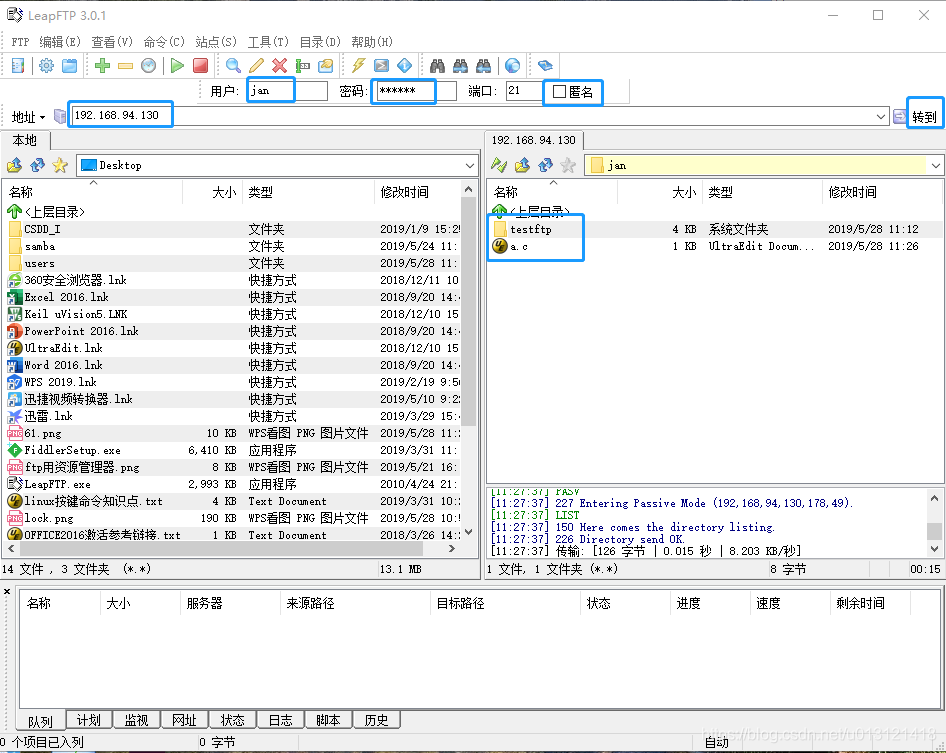The height and width of the screenshot is (753, 946).
Task: Select the a.c file in remote pane
Action: (519, 246)
